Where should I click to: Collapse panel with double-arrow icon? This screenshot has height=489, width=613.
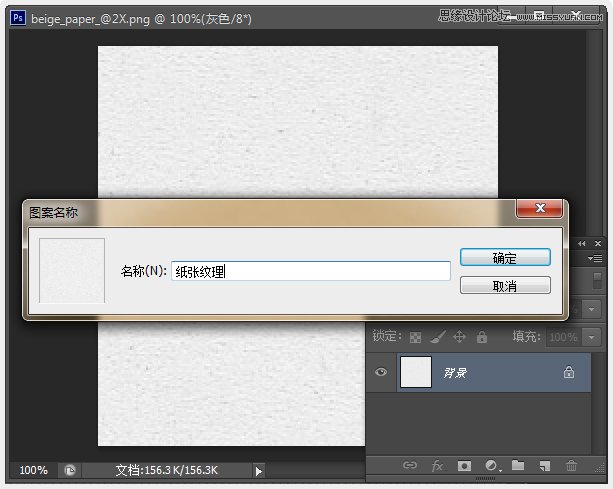582,244
